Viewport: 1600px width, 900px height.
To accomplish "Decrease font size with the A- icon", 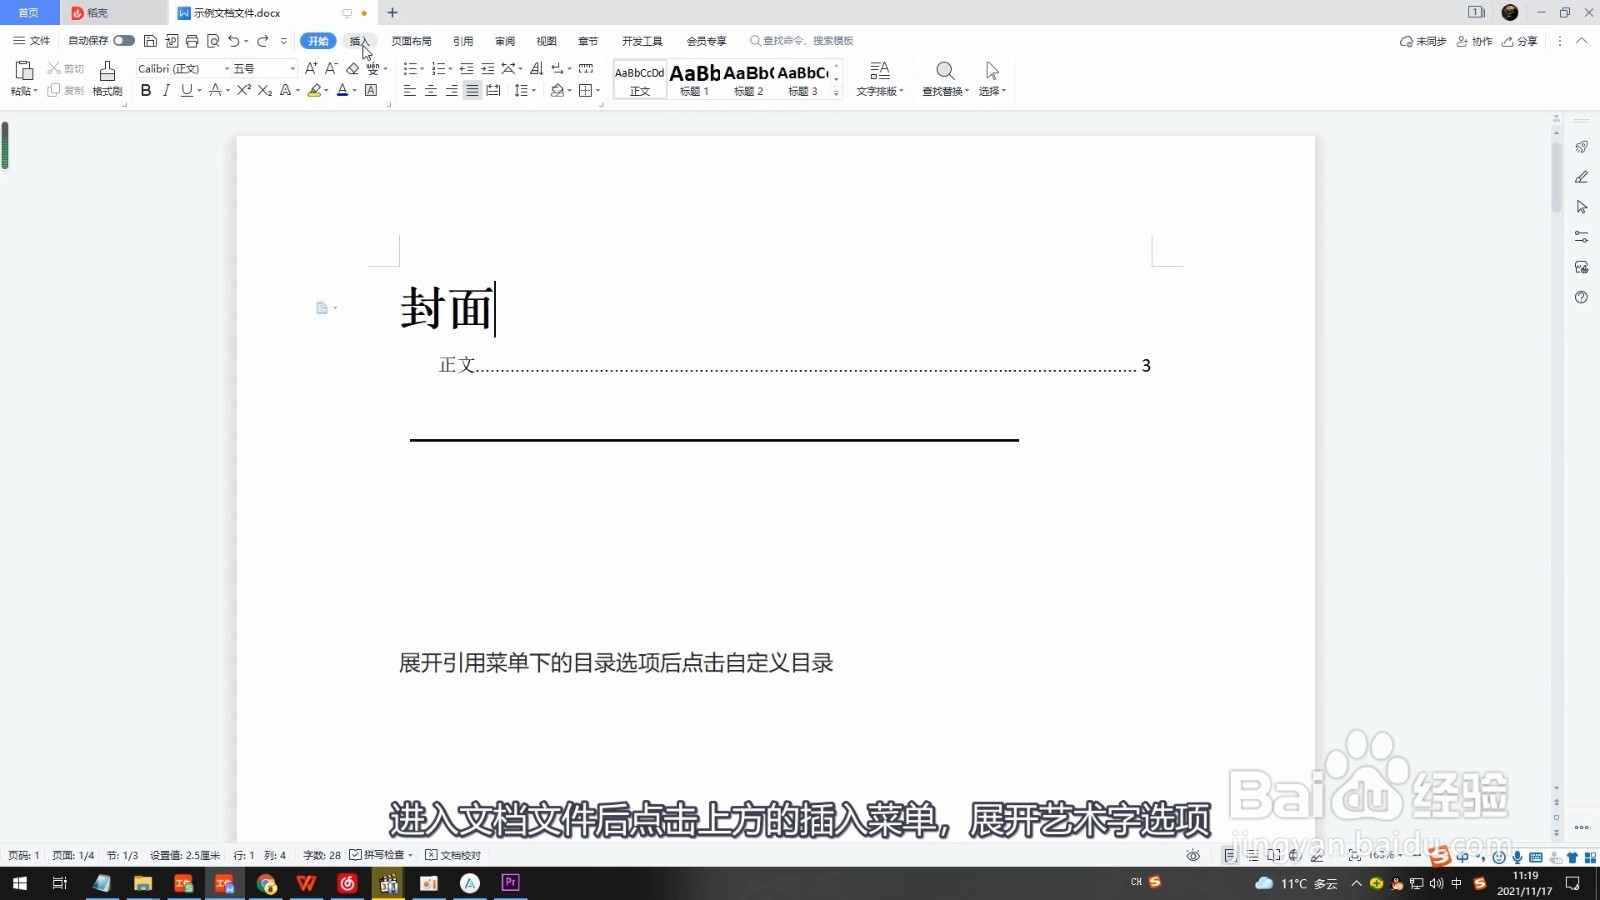I will 331,68.
